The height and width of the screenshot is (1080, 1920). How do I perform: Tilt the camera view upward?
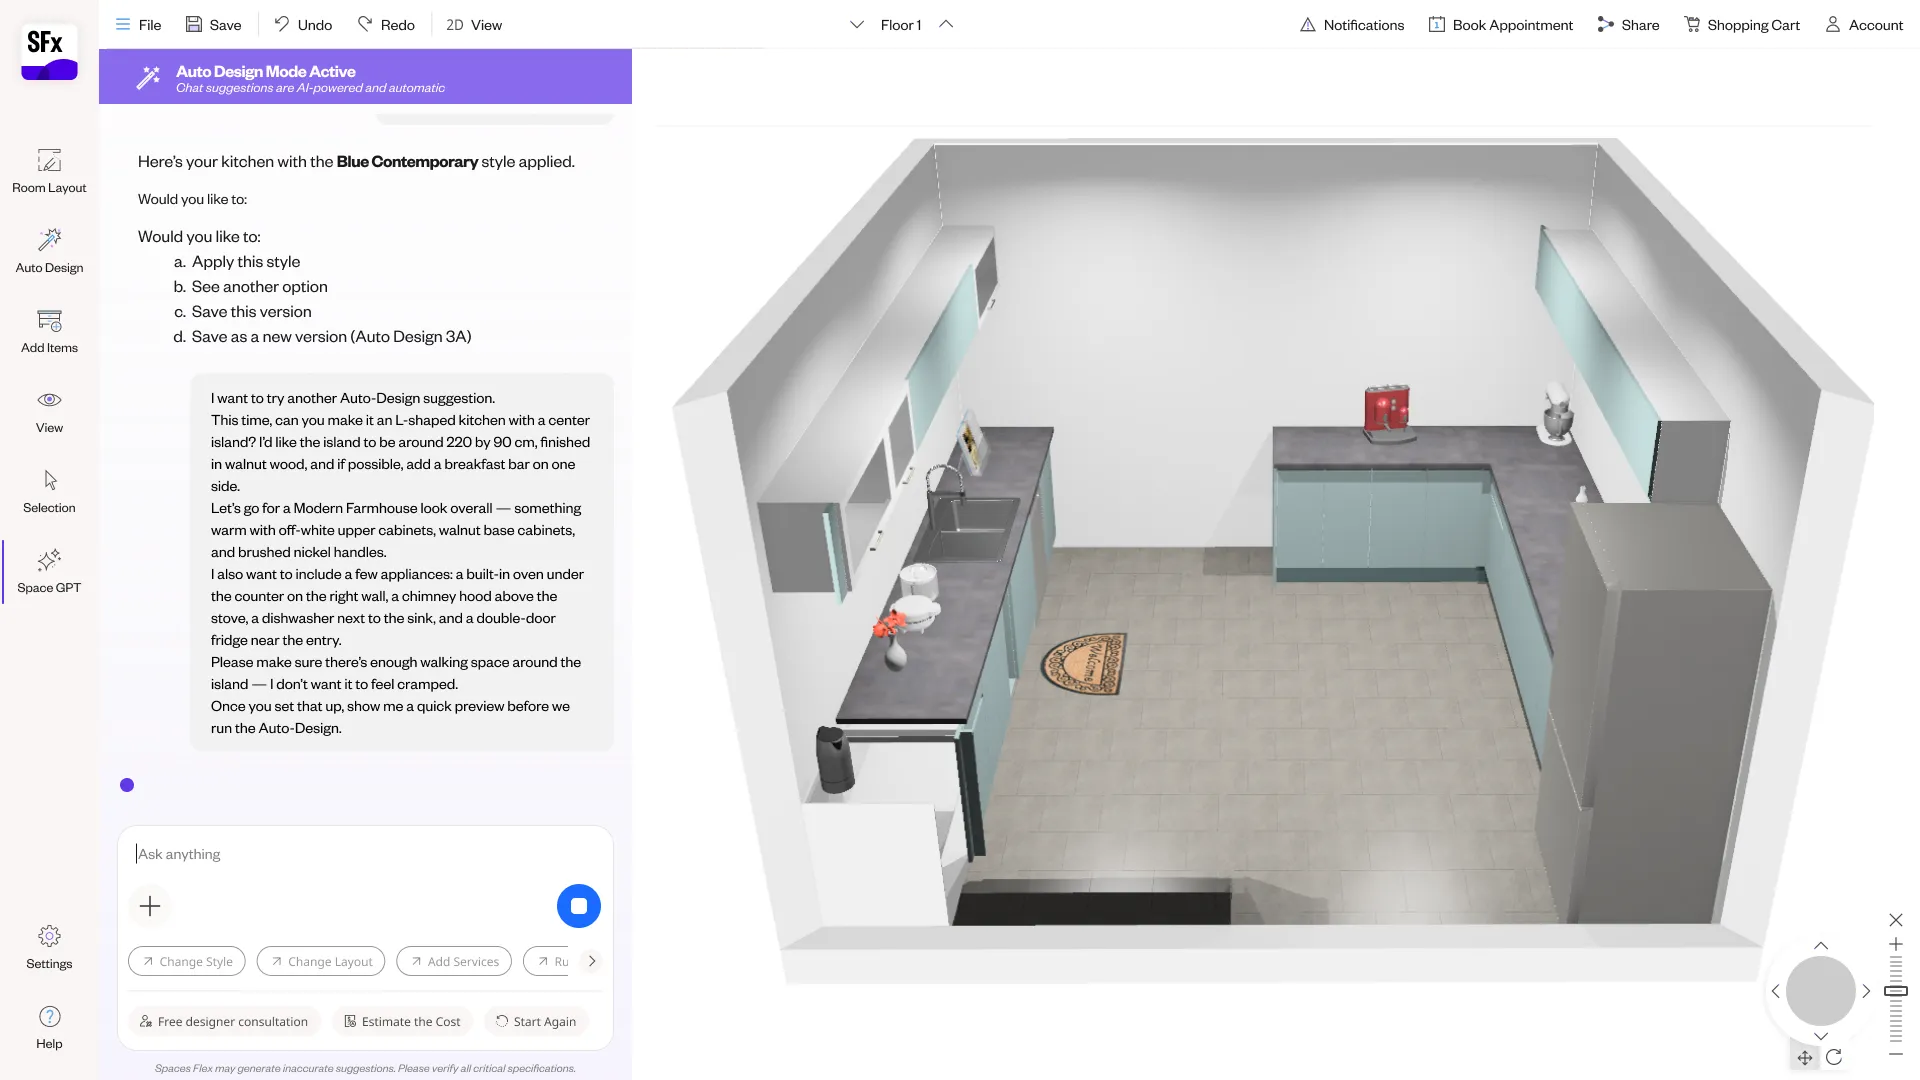(1821, 945)
